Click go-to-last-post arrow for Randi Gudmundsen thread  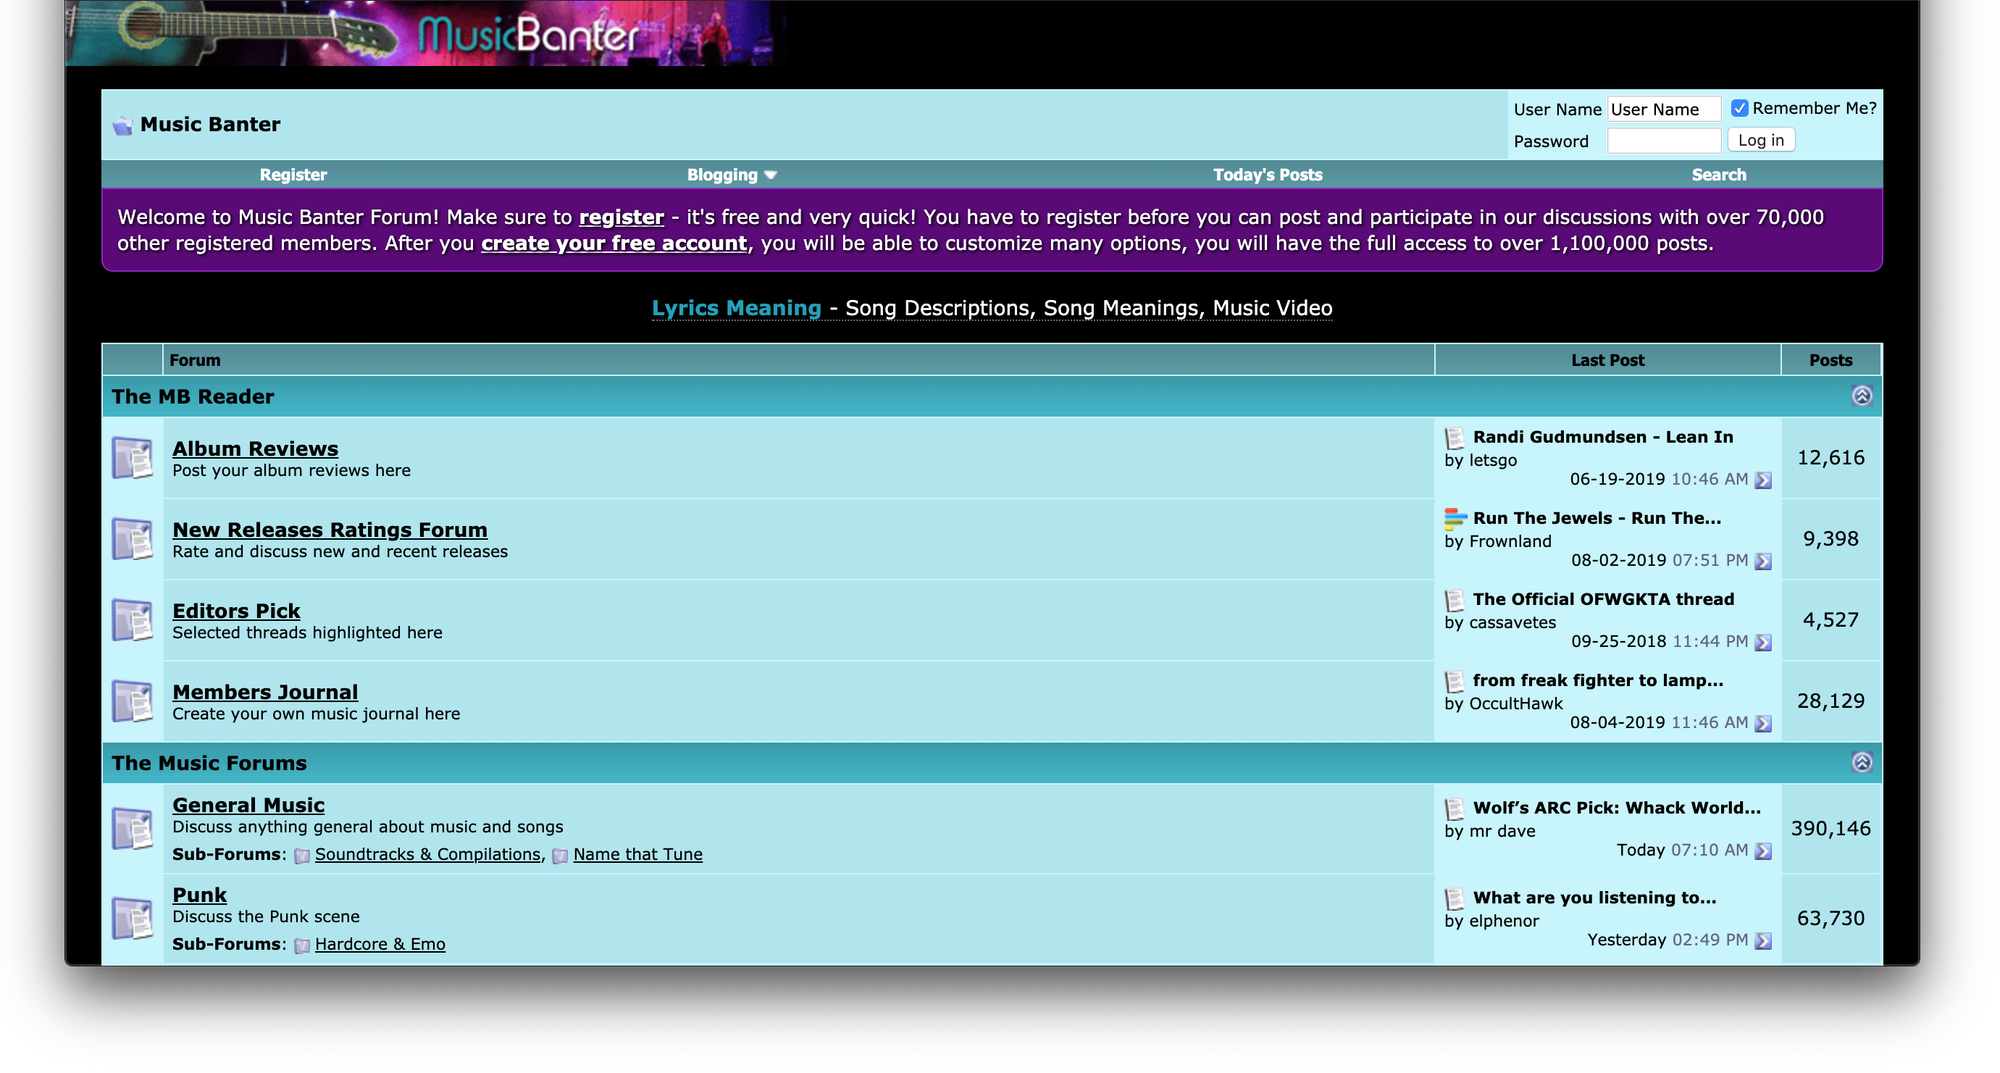pyautogui.click(x=1763, y=480)
